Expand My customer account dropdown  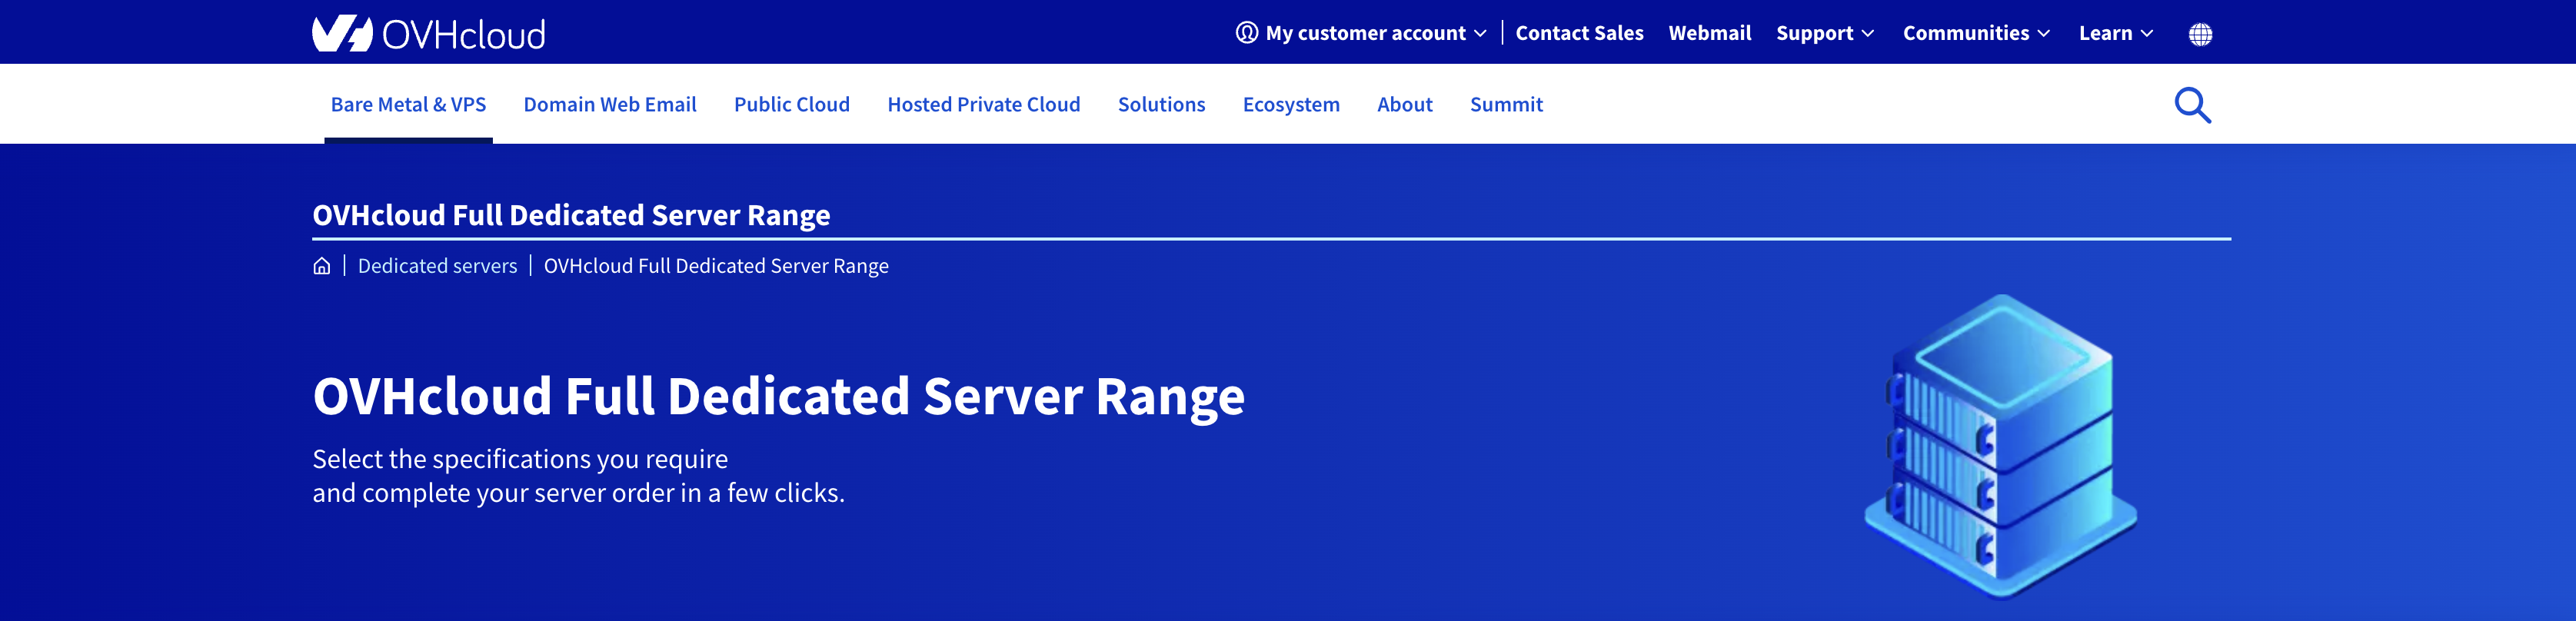[x=1361, y=33]
